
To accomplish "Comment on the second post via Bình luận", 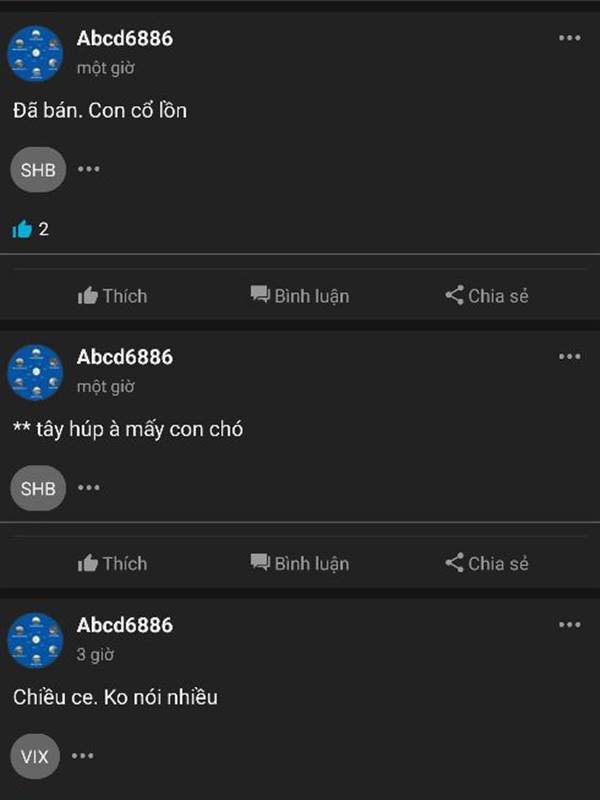I will pos(300,563).
